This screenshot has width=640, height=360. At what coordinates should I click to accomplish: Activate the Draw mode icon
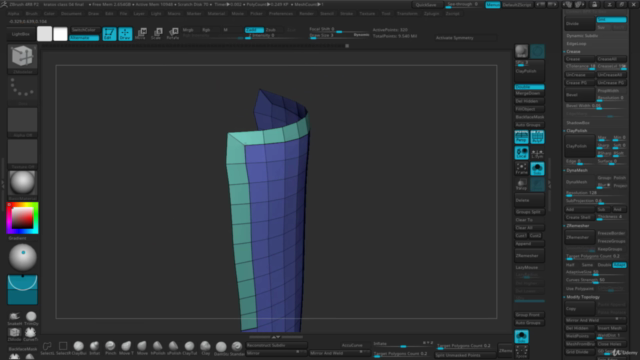click(125, 33)
